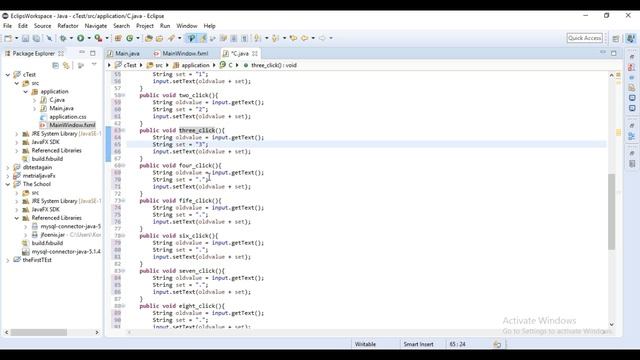Click editor scroll down arrow

pyautogui.click(x=611, y=324)
